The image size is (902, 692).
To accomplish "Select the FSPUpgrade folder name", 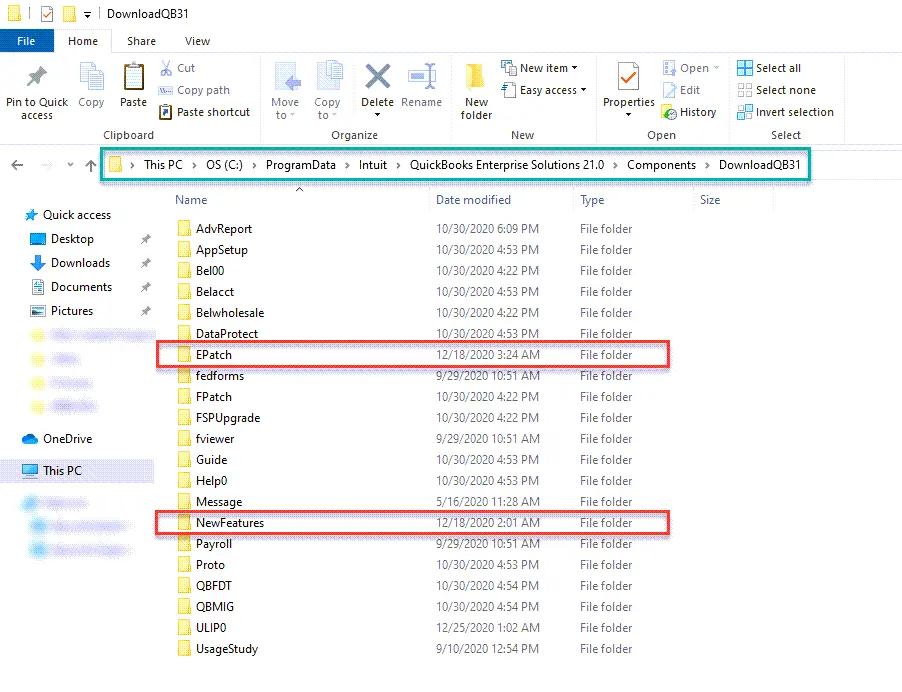I will [x=228, y=418].
